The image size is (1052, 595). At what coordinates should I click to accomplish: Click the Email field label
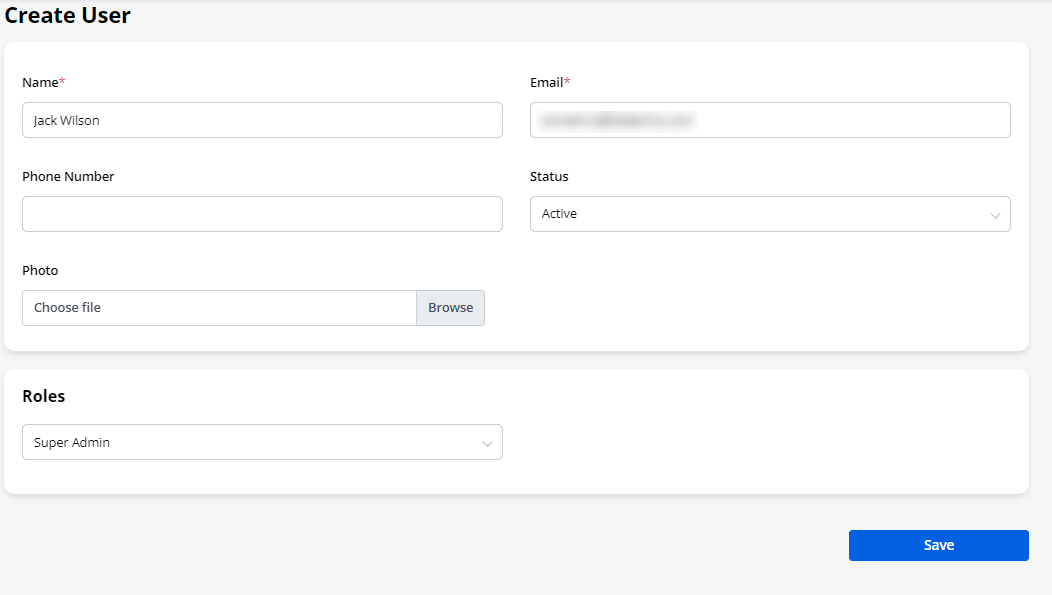[x=549, y=82]
